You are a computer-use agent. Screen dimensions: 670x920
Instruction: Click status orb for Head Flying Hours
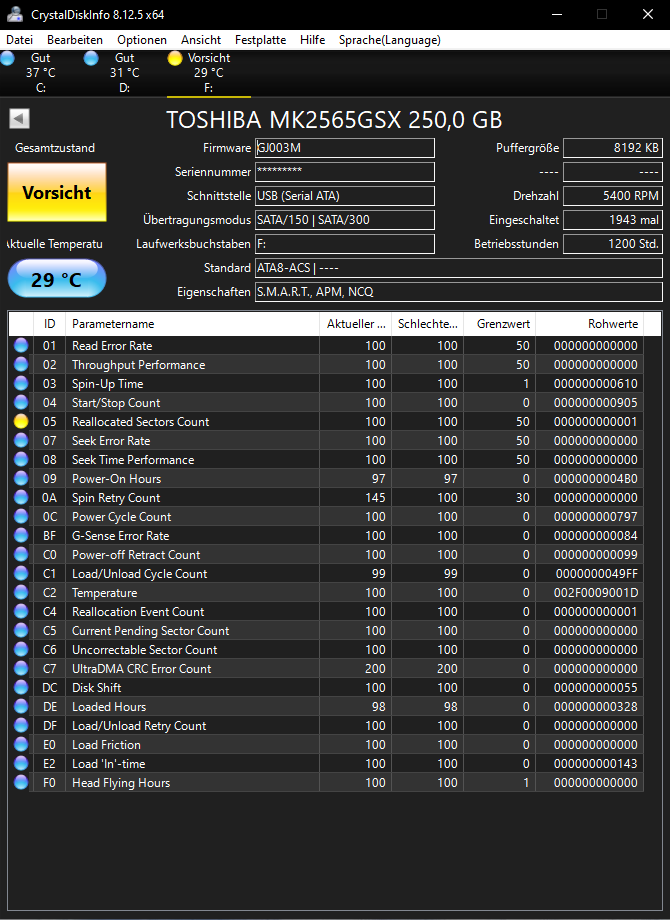click(x=21, y=783)
